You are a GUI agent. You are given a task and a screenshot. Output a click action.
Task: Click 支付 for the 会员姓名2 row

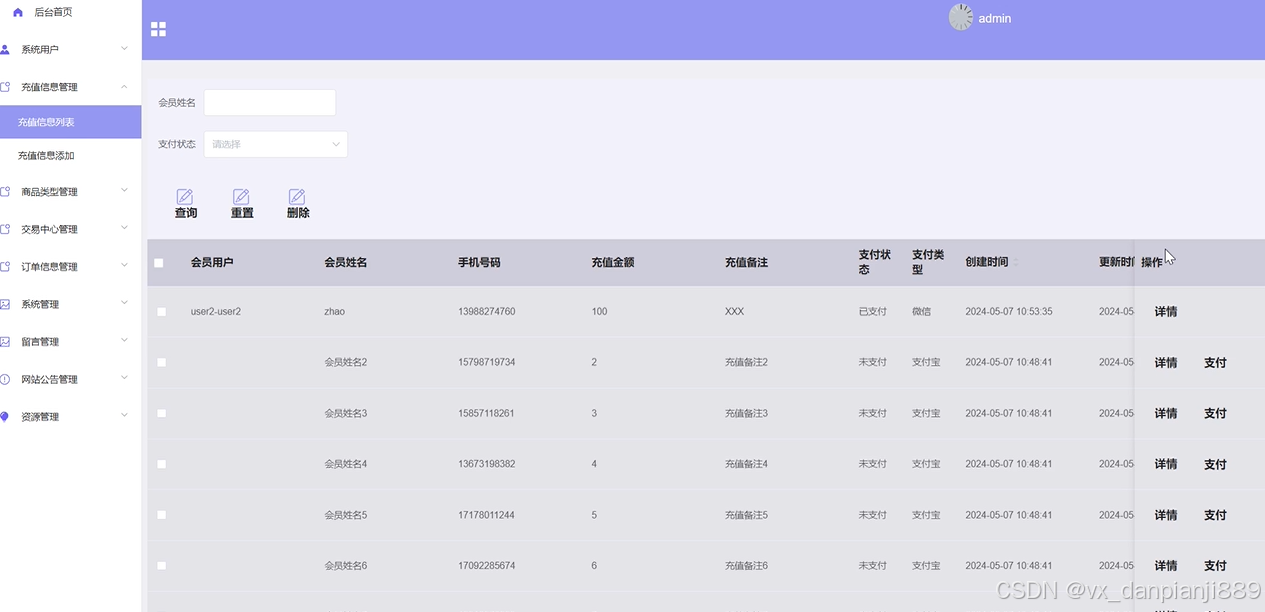pos(1215,363)
